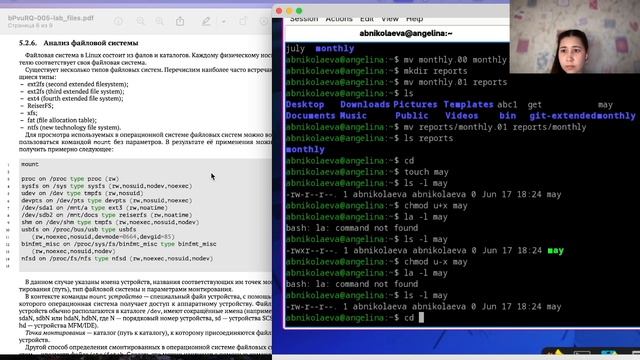The image size is (640, 360).
Task: Click the green 'may' filename in ls output
Action: click(556, 250)
